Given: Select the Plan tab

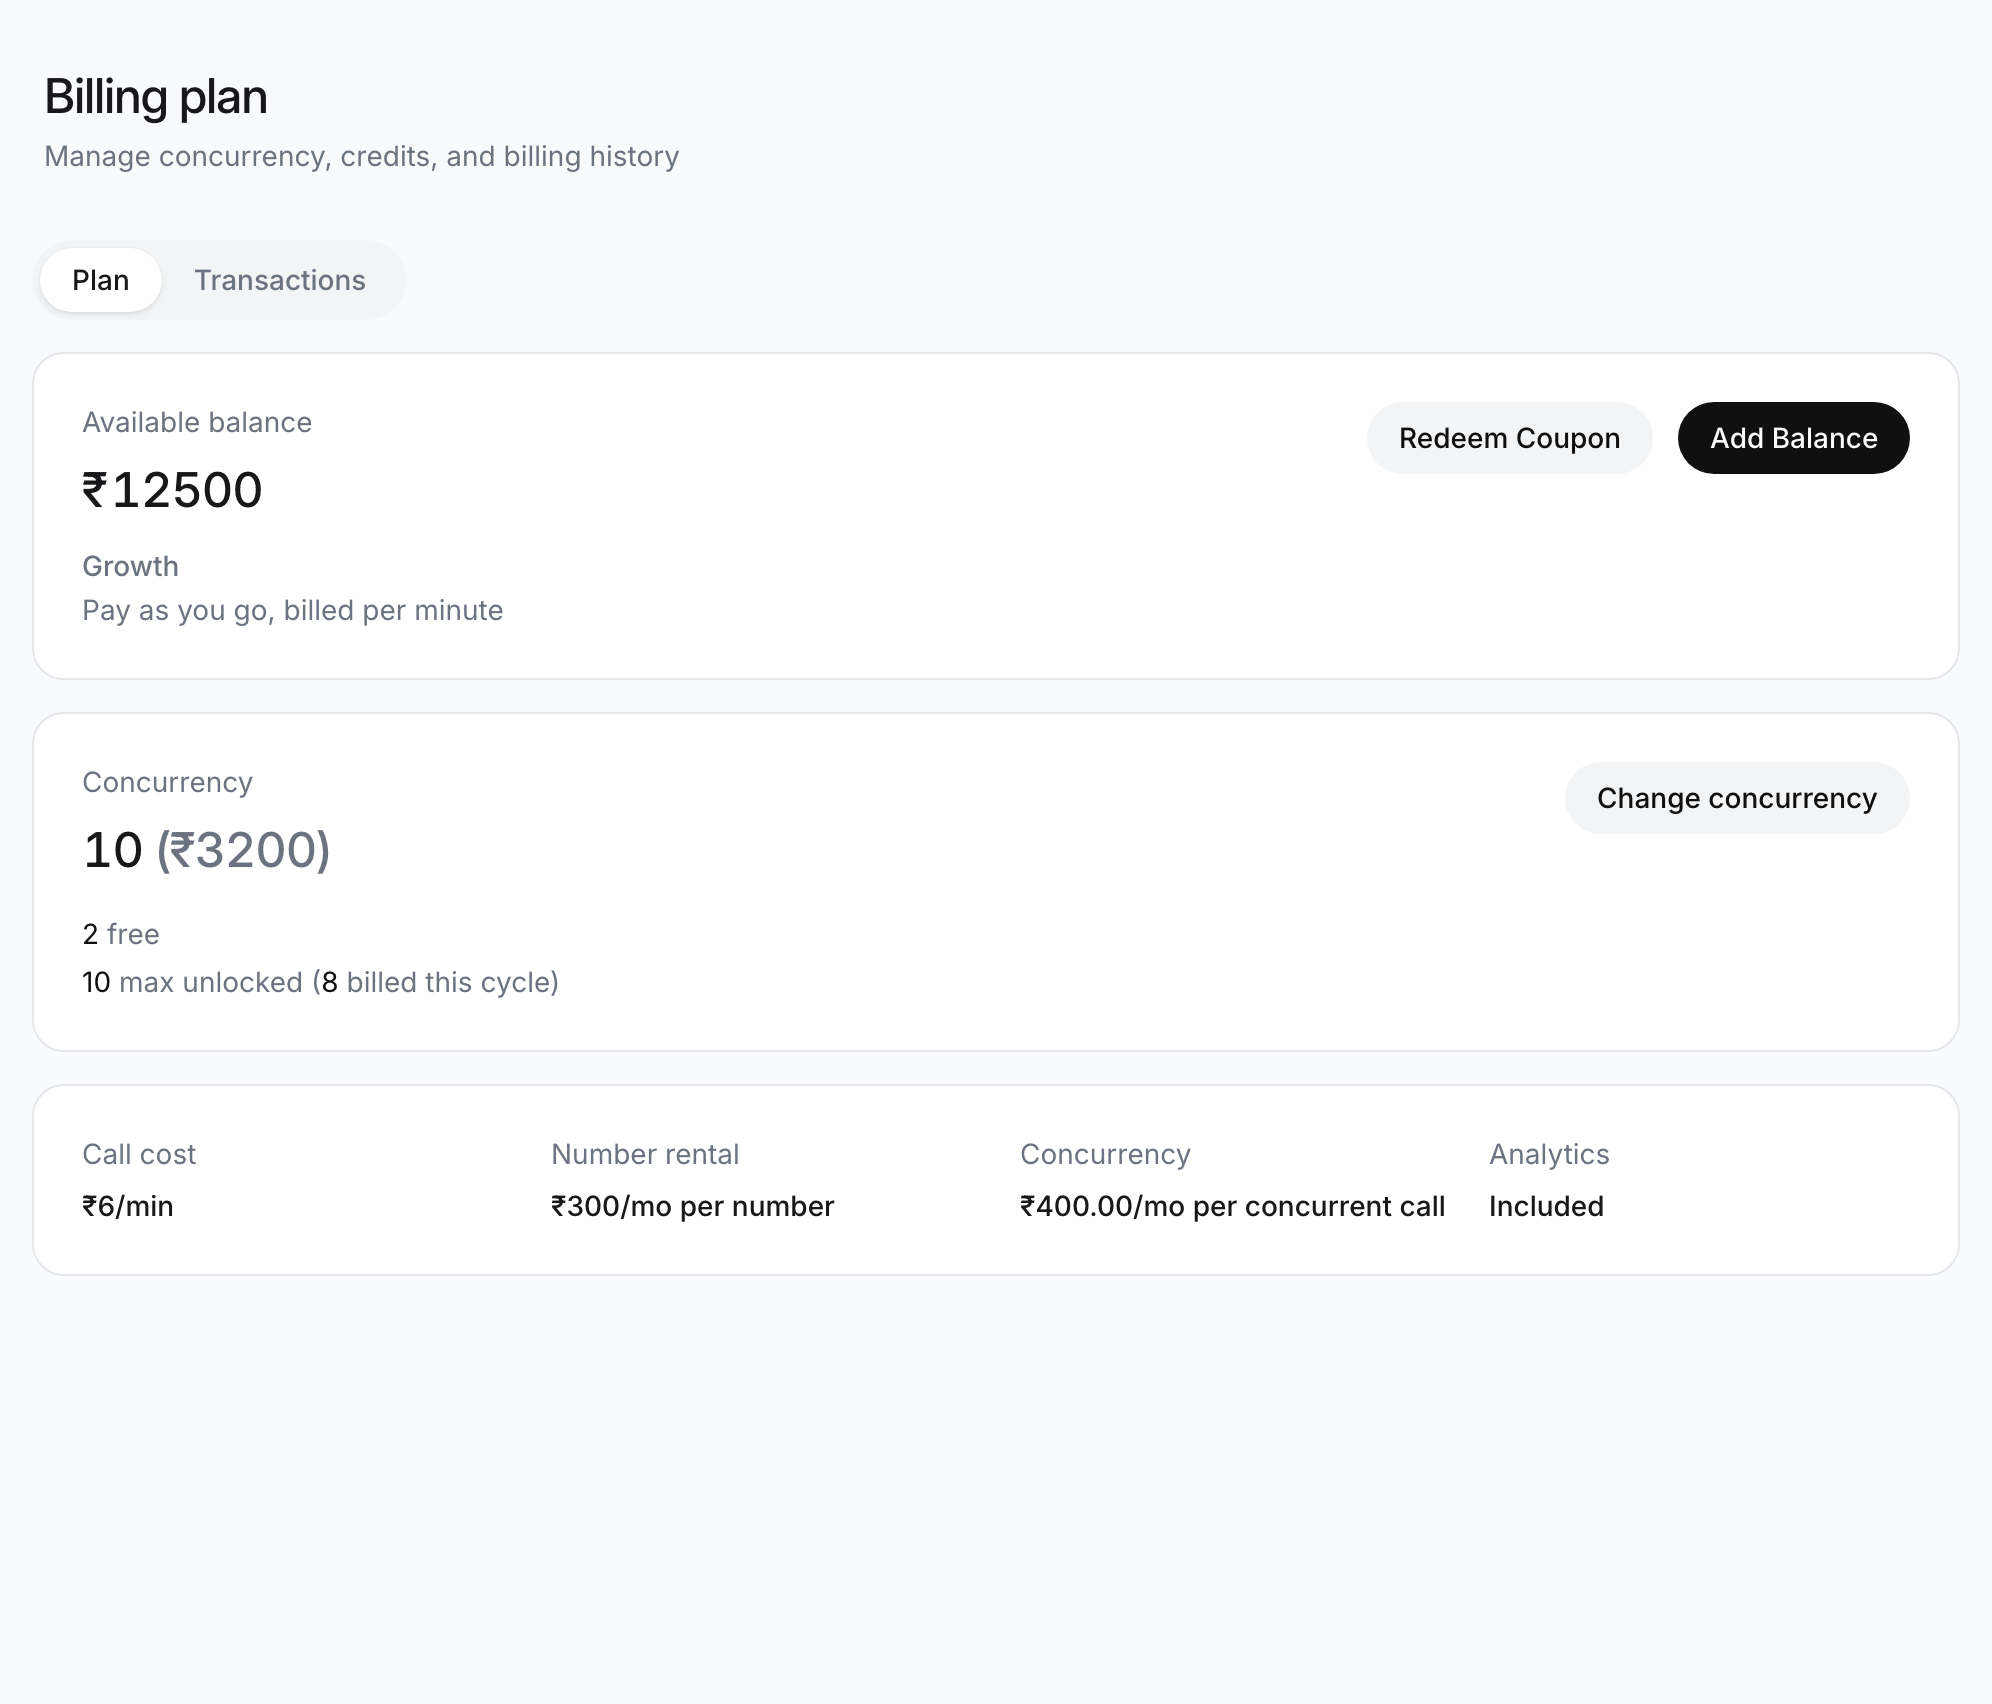Looking at the screenshot, I should (x=101, y=280).
